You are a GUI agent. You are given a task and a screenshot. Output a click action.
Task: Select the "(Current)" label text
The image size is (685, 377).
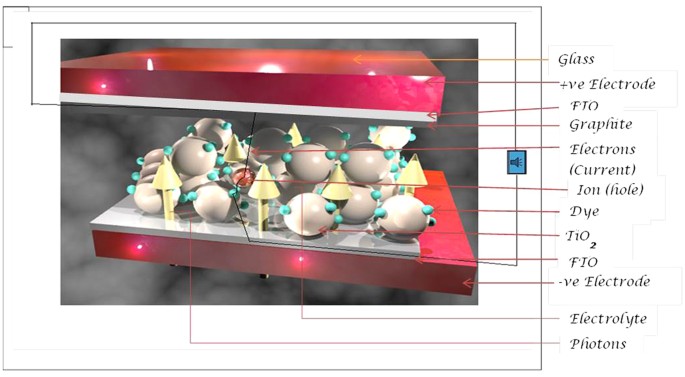point(602,169)
